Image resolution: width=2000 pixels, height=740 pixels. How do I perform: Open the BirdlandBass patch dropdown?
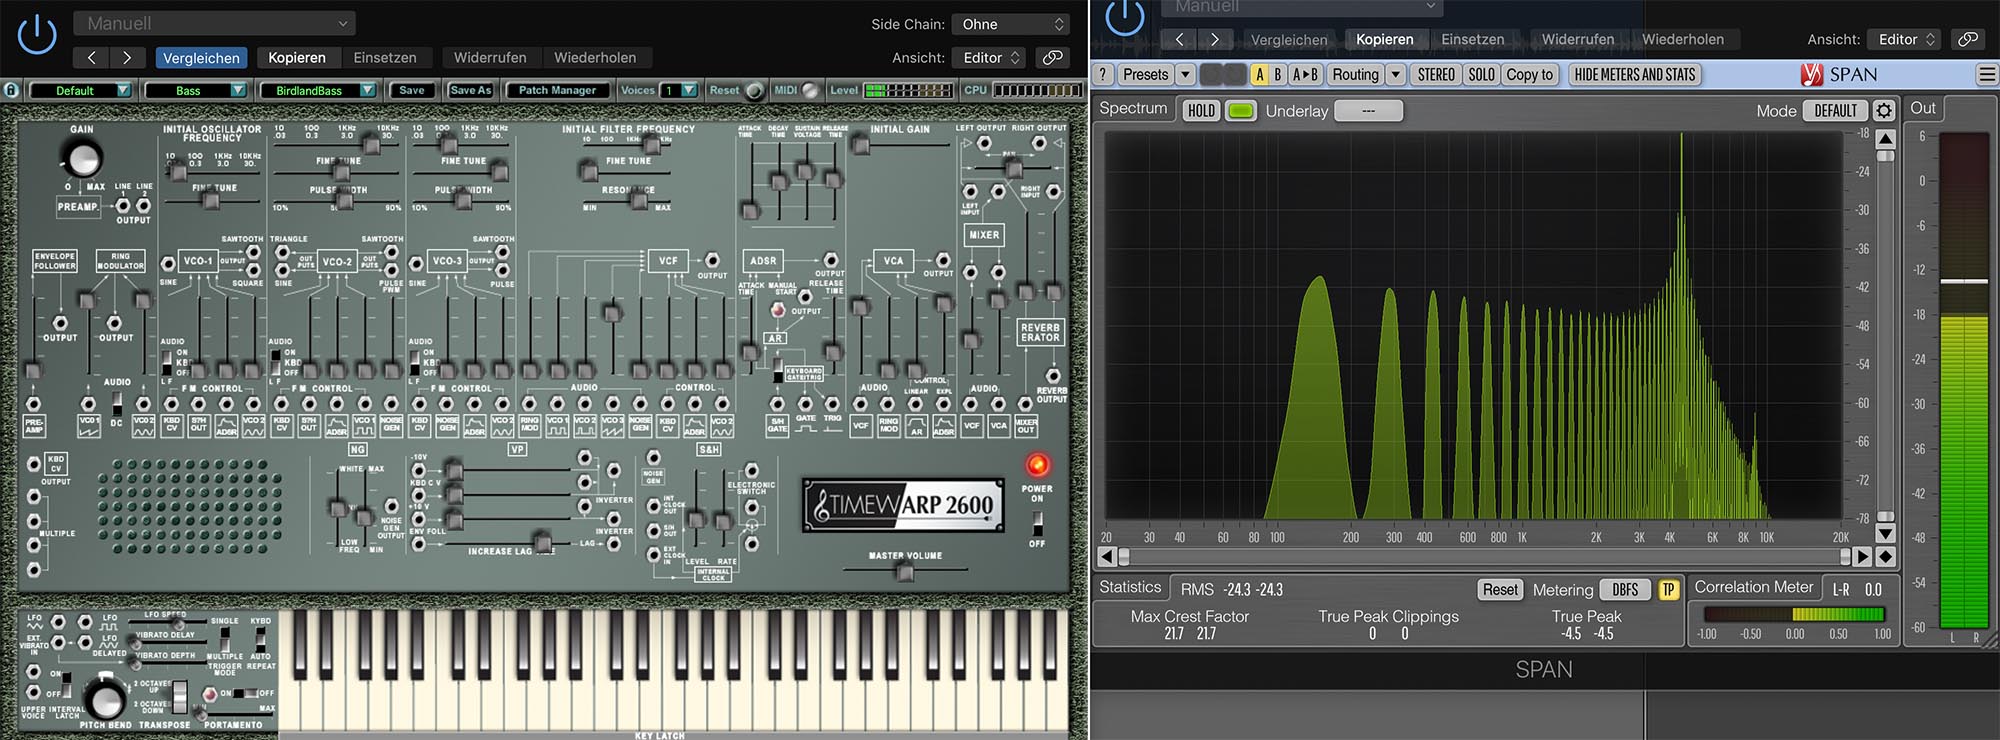pyautogui.click(x=318, y=90)
